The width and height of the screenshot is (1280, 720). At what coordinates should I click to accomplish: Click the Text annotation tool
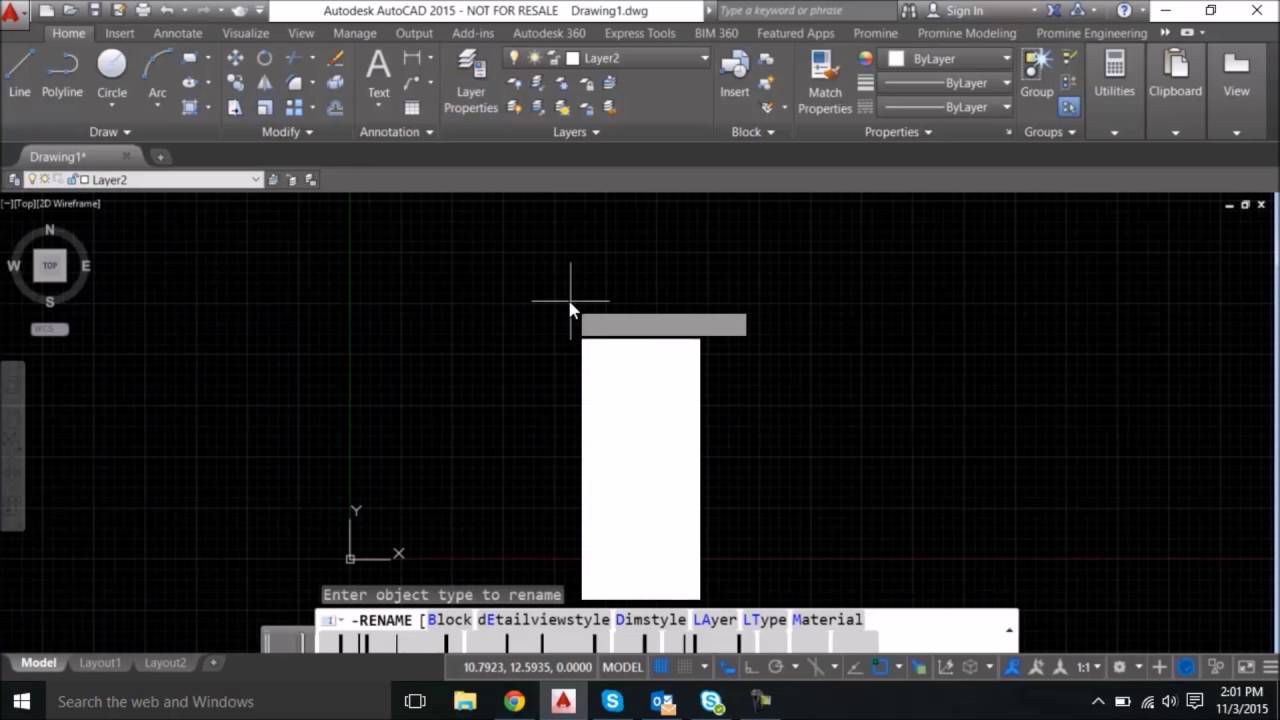coord(378,74)
